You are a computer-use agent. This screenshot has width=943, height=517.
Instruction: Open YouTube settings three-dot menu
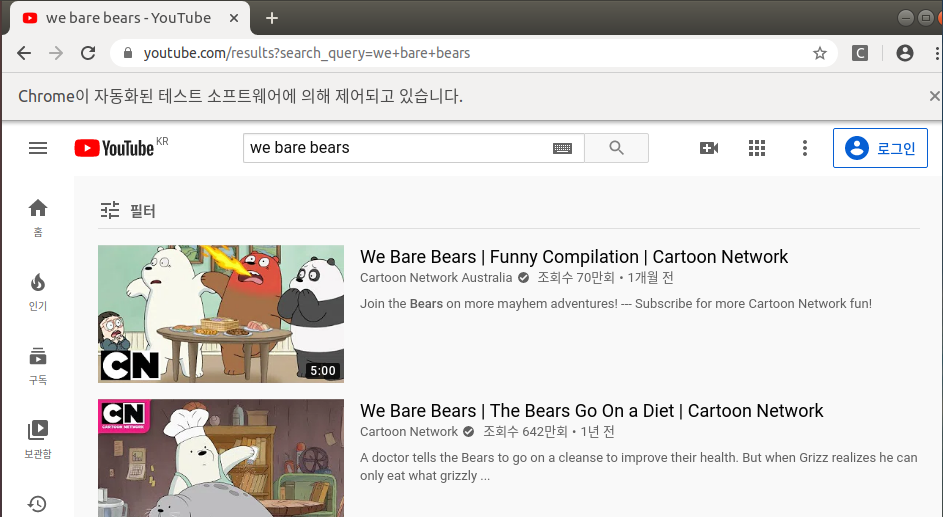point(805,148)
